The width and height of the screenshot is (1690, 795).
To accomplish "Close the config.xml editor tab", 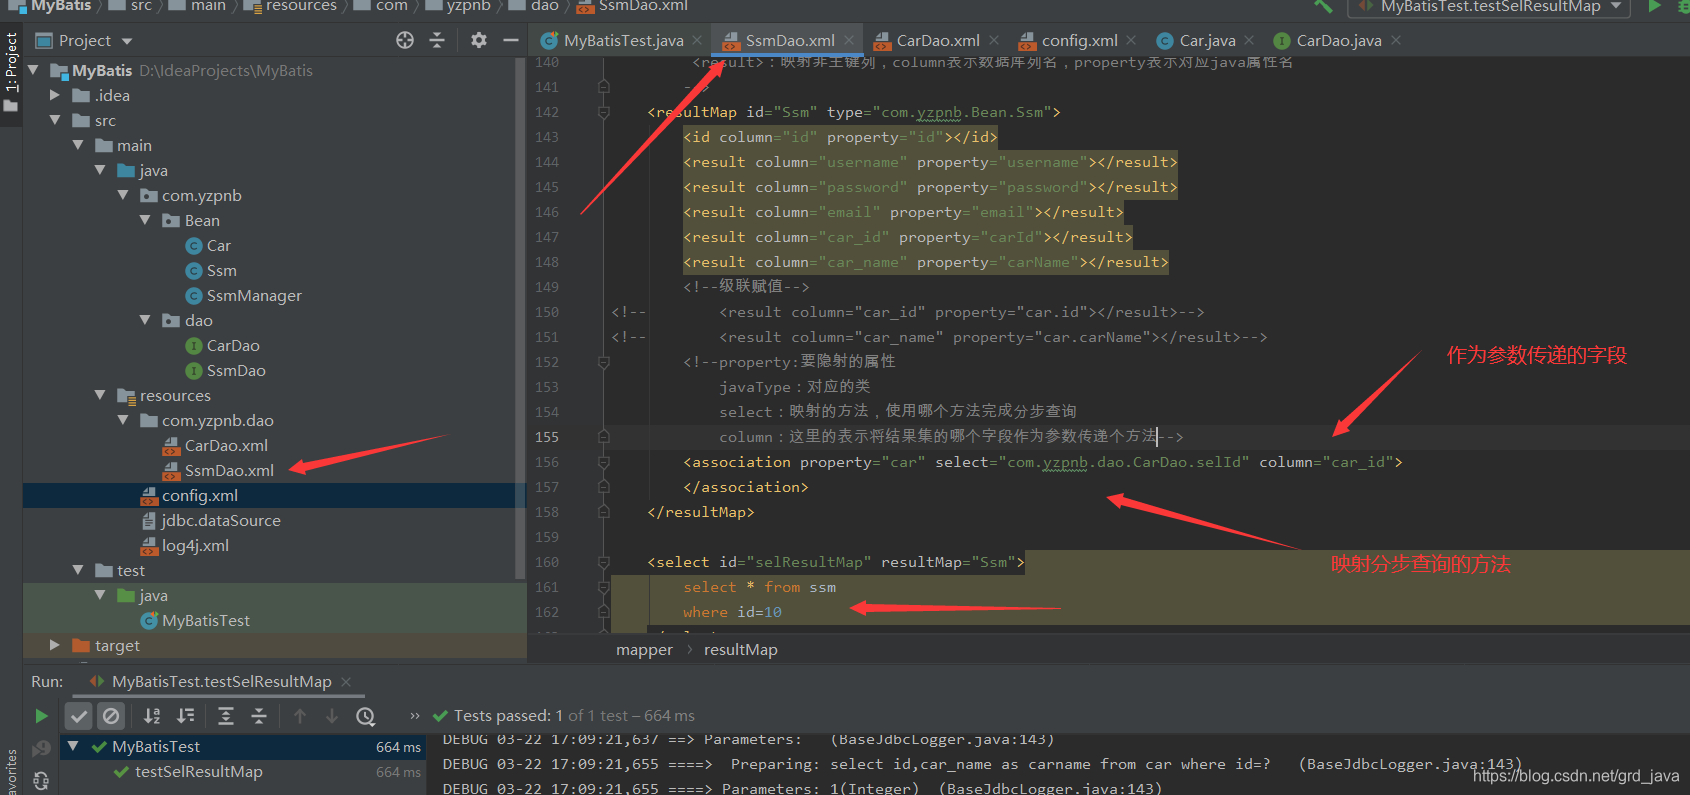I will [x=1131, y=41].
